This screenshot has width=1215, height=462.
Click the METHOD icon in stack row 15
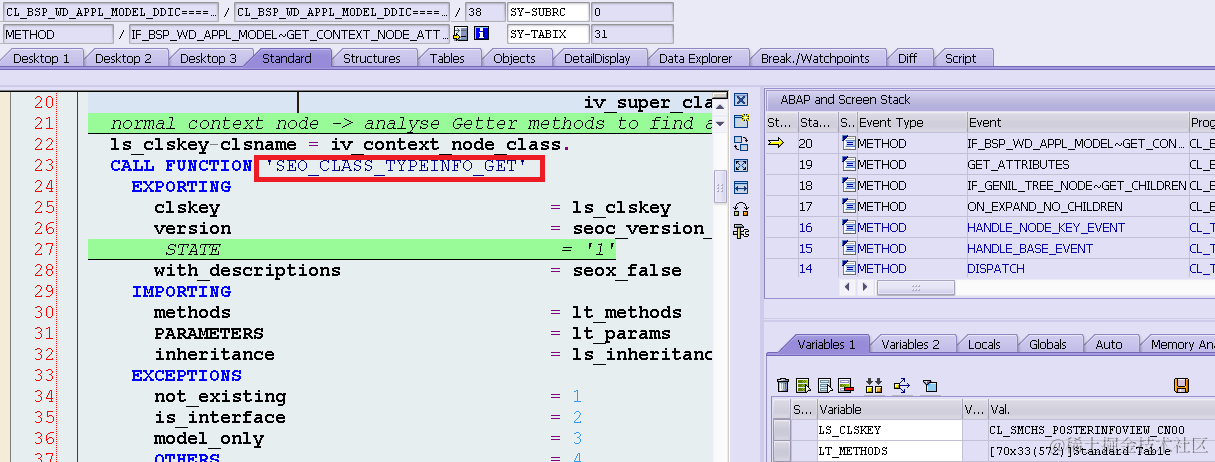849,248
